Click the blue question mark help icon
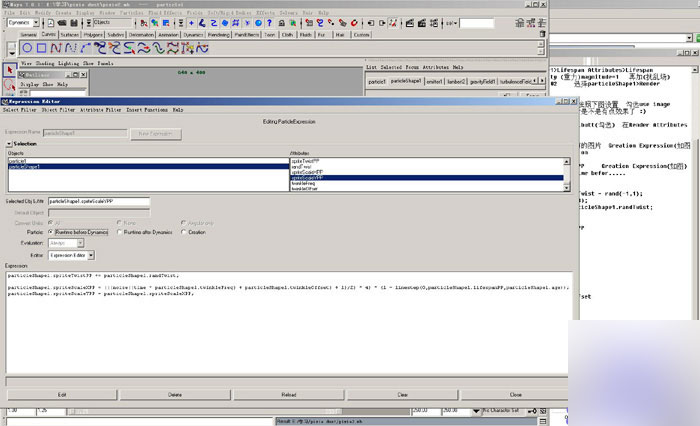The width and height of the screenshot is (700, 426). [269, 23]
